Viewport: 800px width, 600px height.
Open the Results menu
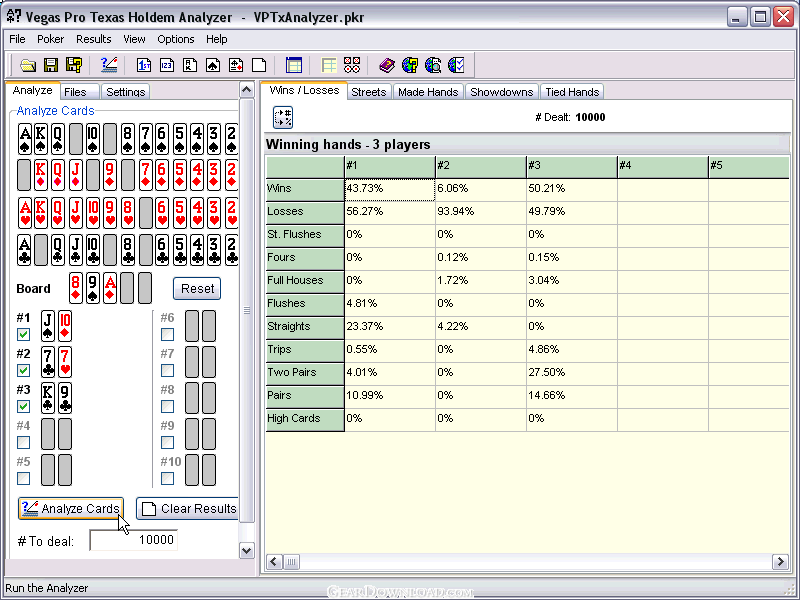pyautogui.click(x=93, y=39)
